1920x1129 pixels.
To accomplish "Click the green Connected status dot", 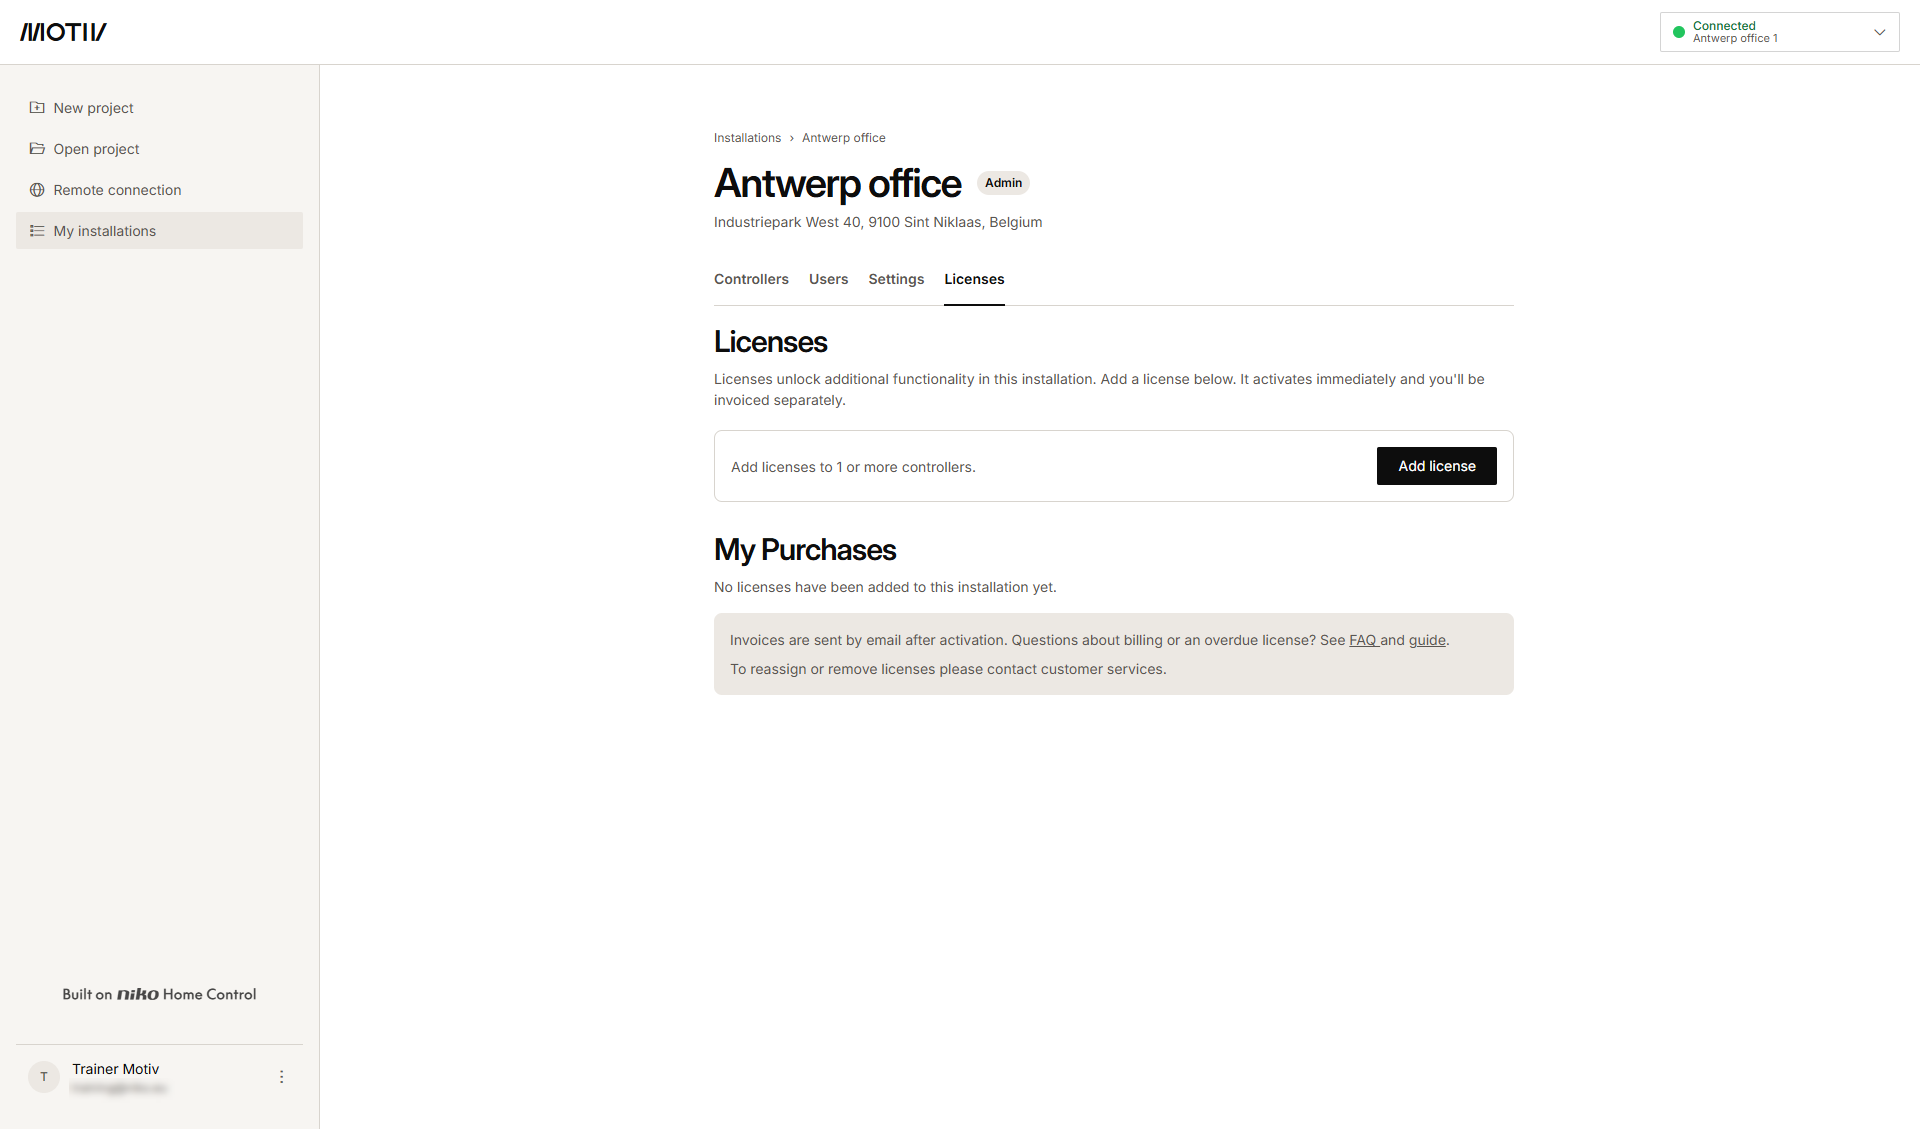I will click(1679, 32).
